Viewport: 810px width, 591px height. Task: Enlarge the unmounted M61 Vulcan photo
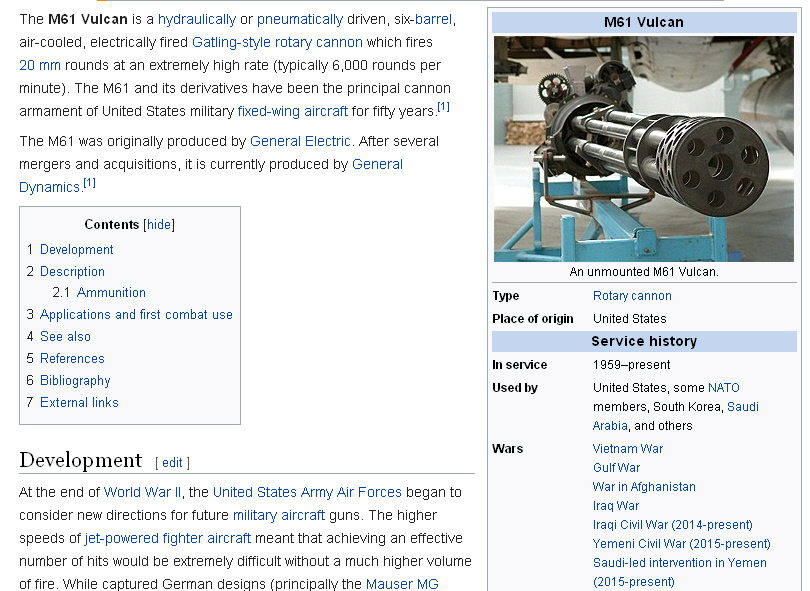click(x=644, y=149)
